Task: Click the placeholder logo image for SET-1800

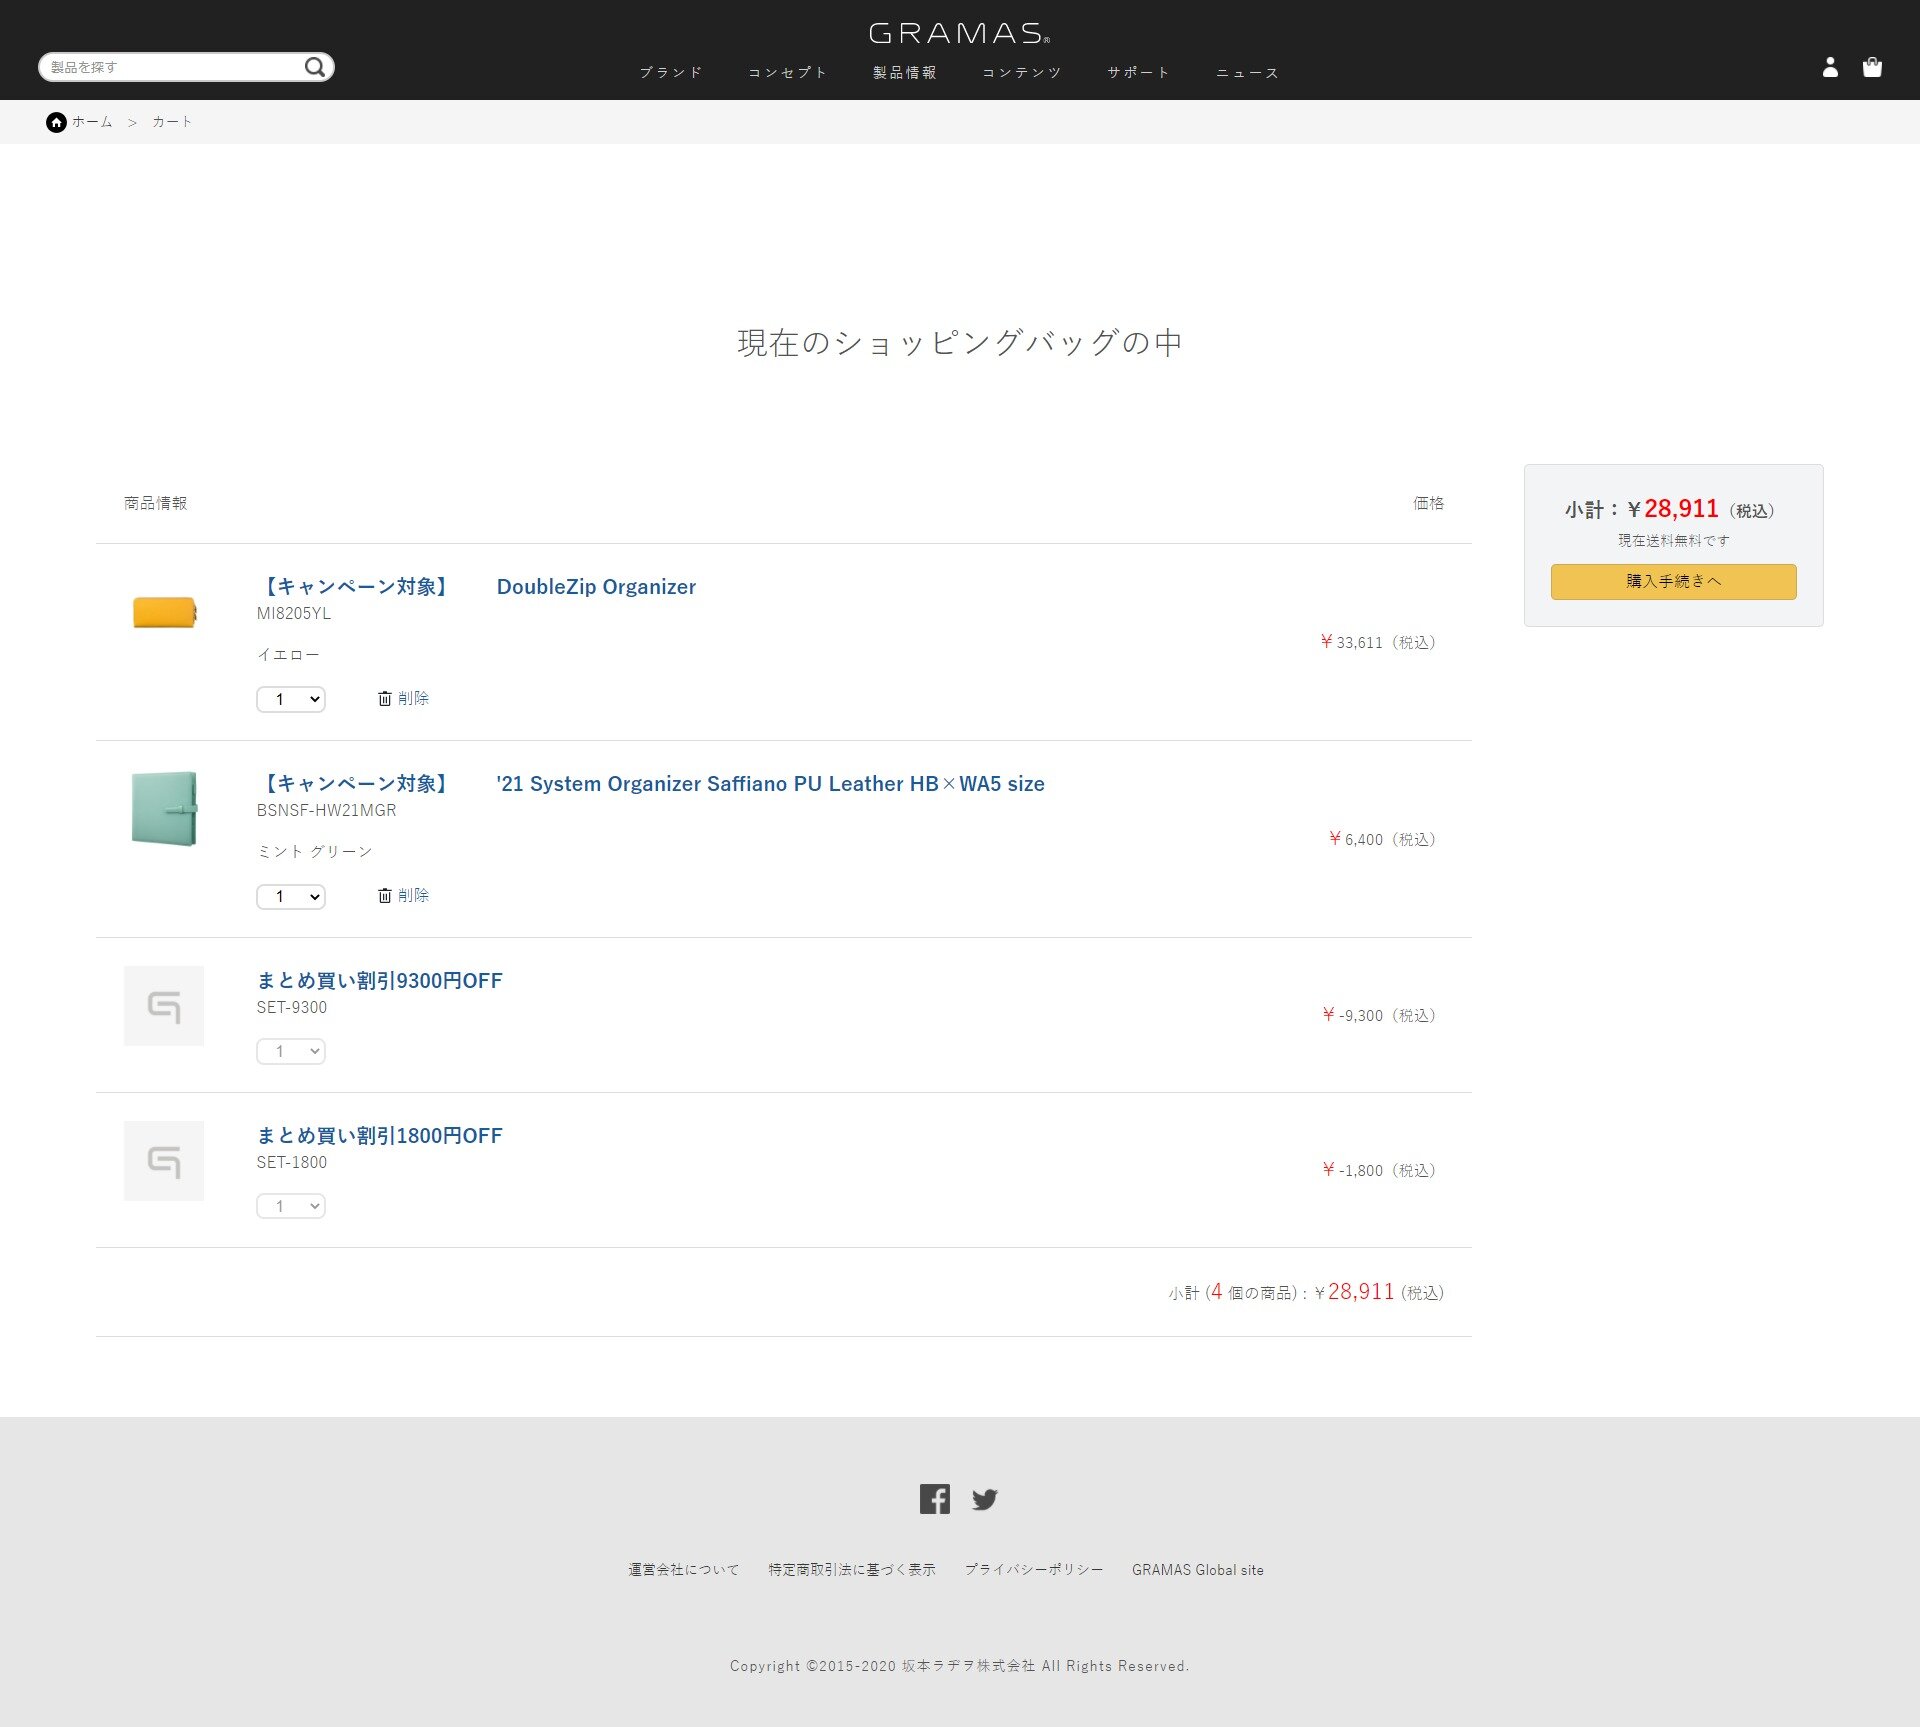Action: [164, 1160]
